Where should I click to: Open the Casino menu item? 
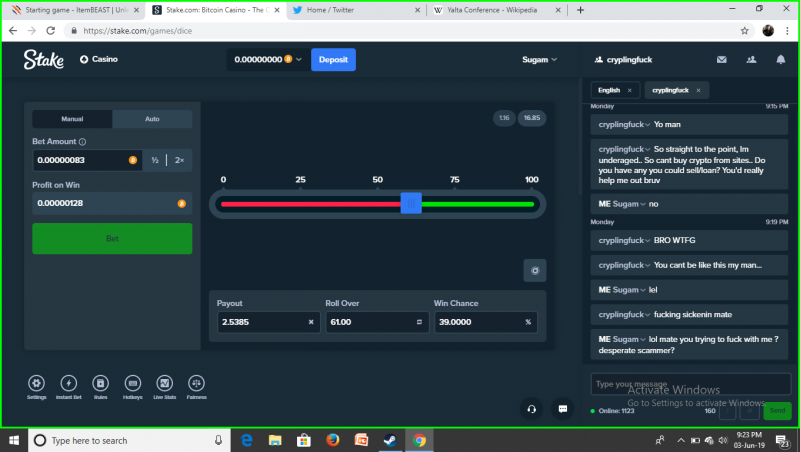[99, 59]
